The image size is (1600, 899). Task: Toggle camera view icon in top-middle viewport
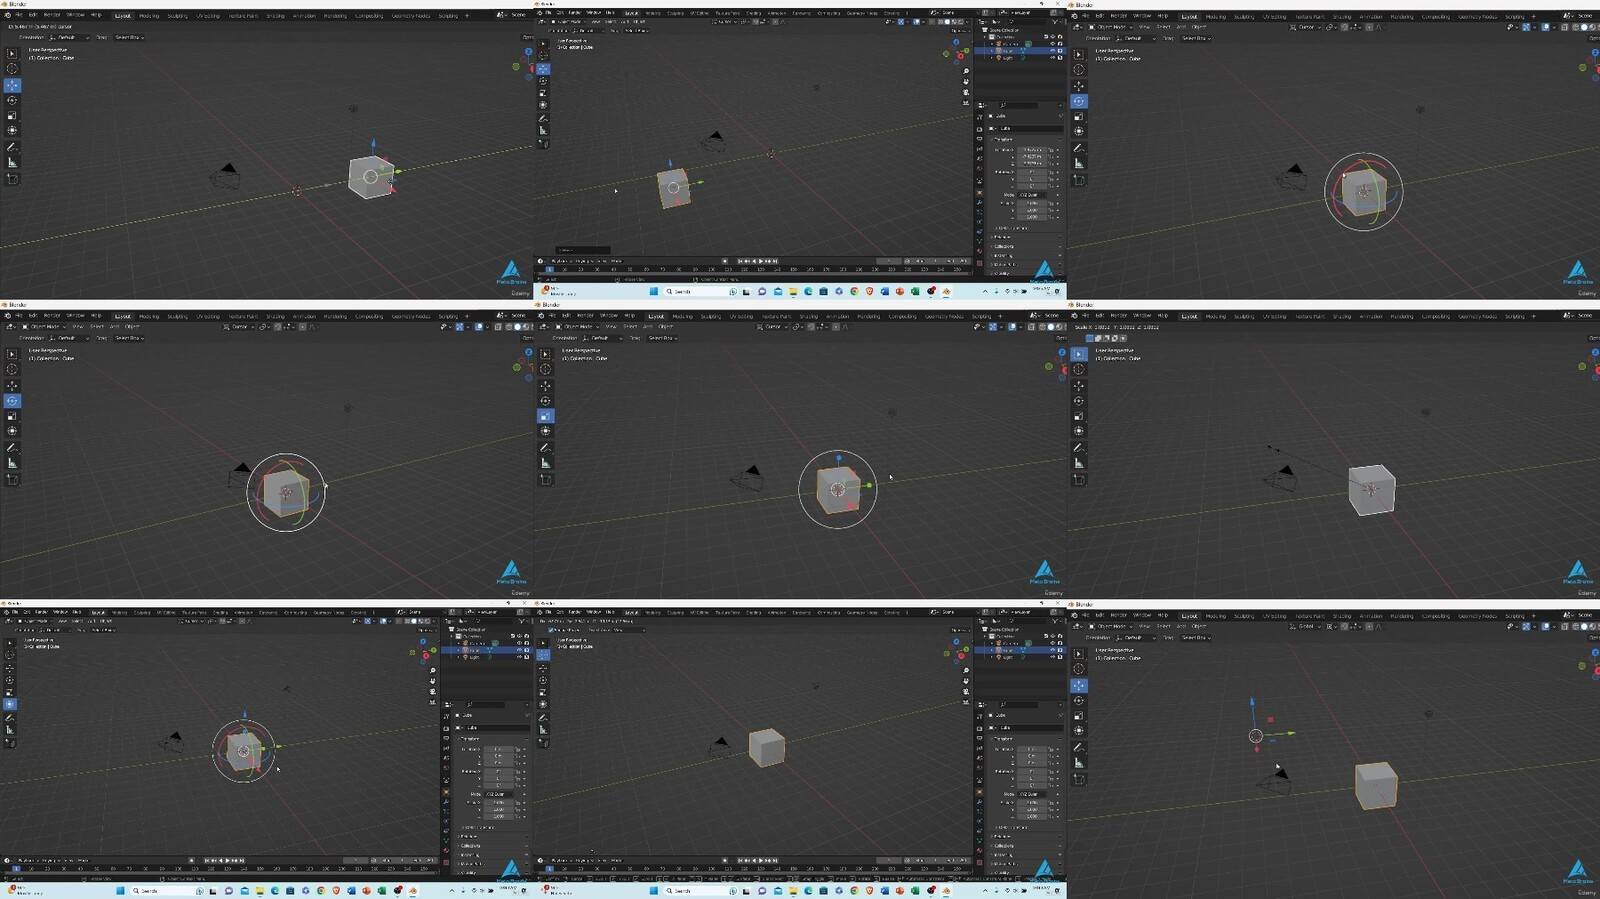click(x=966, y=92)
